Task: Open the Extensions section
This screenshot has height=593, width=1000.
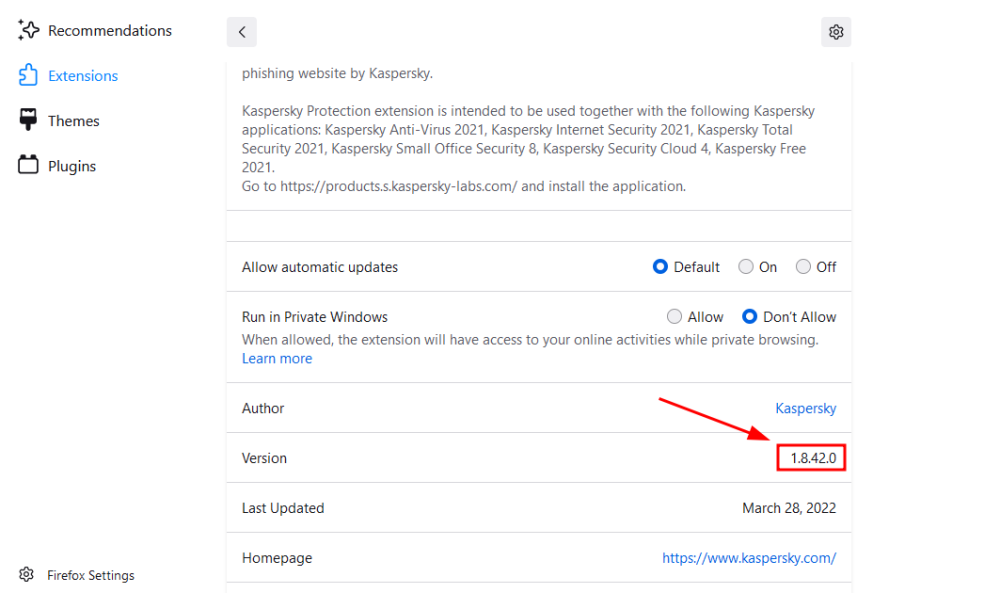Action: [x=83, y=76]
